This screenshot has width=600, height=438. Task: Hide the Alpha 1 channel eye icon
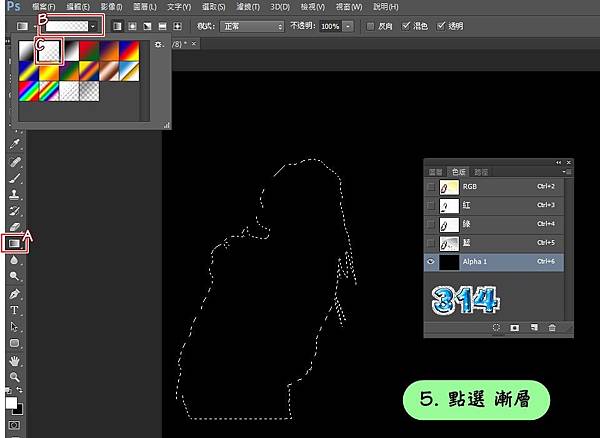tap(431, 262)
